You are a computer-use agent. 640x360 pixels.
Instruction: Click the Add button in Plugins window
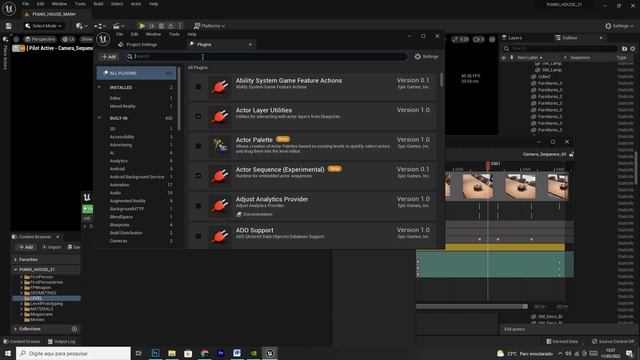pyautogui.click(x=109, y=57)
